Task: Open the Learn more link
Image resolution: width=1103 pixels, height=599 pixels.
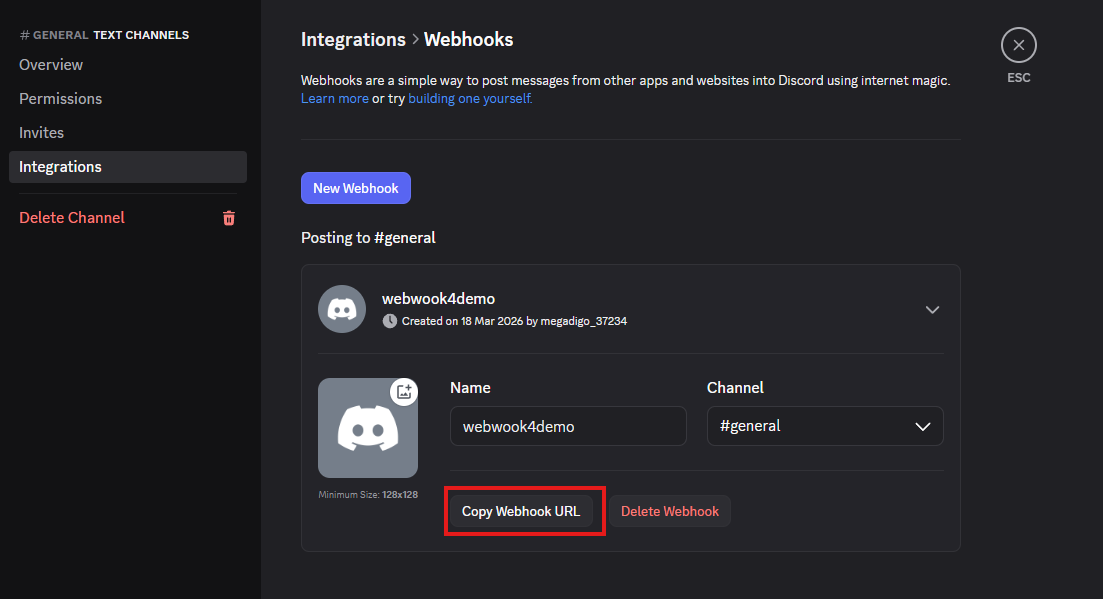Action: pyautogui.click(x=334, y=98)
